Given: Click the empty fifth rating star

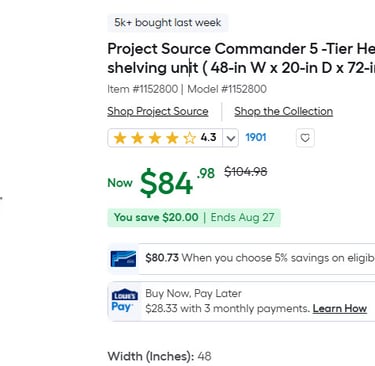Looking at the screenshot, I should (189, 138).
